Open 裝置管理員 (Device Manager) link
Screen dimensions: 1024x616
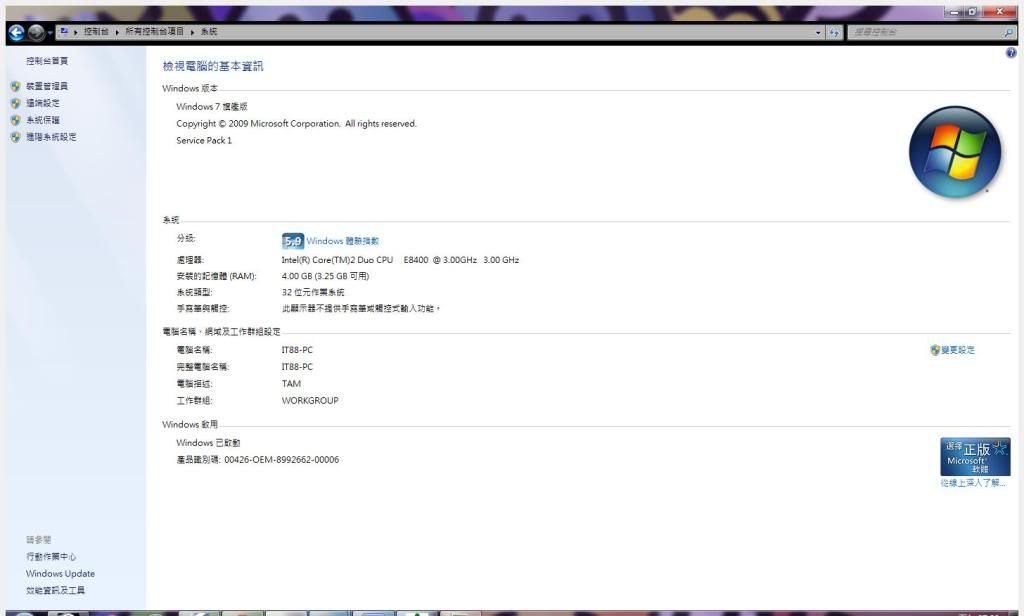tap(47, 86)
